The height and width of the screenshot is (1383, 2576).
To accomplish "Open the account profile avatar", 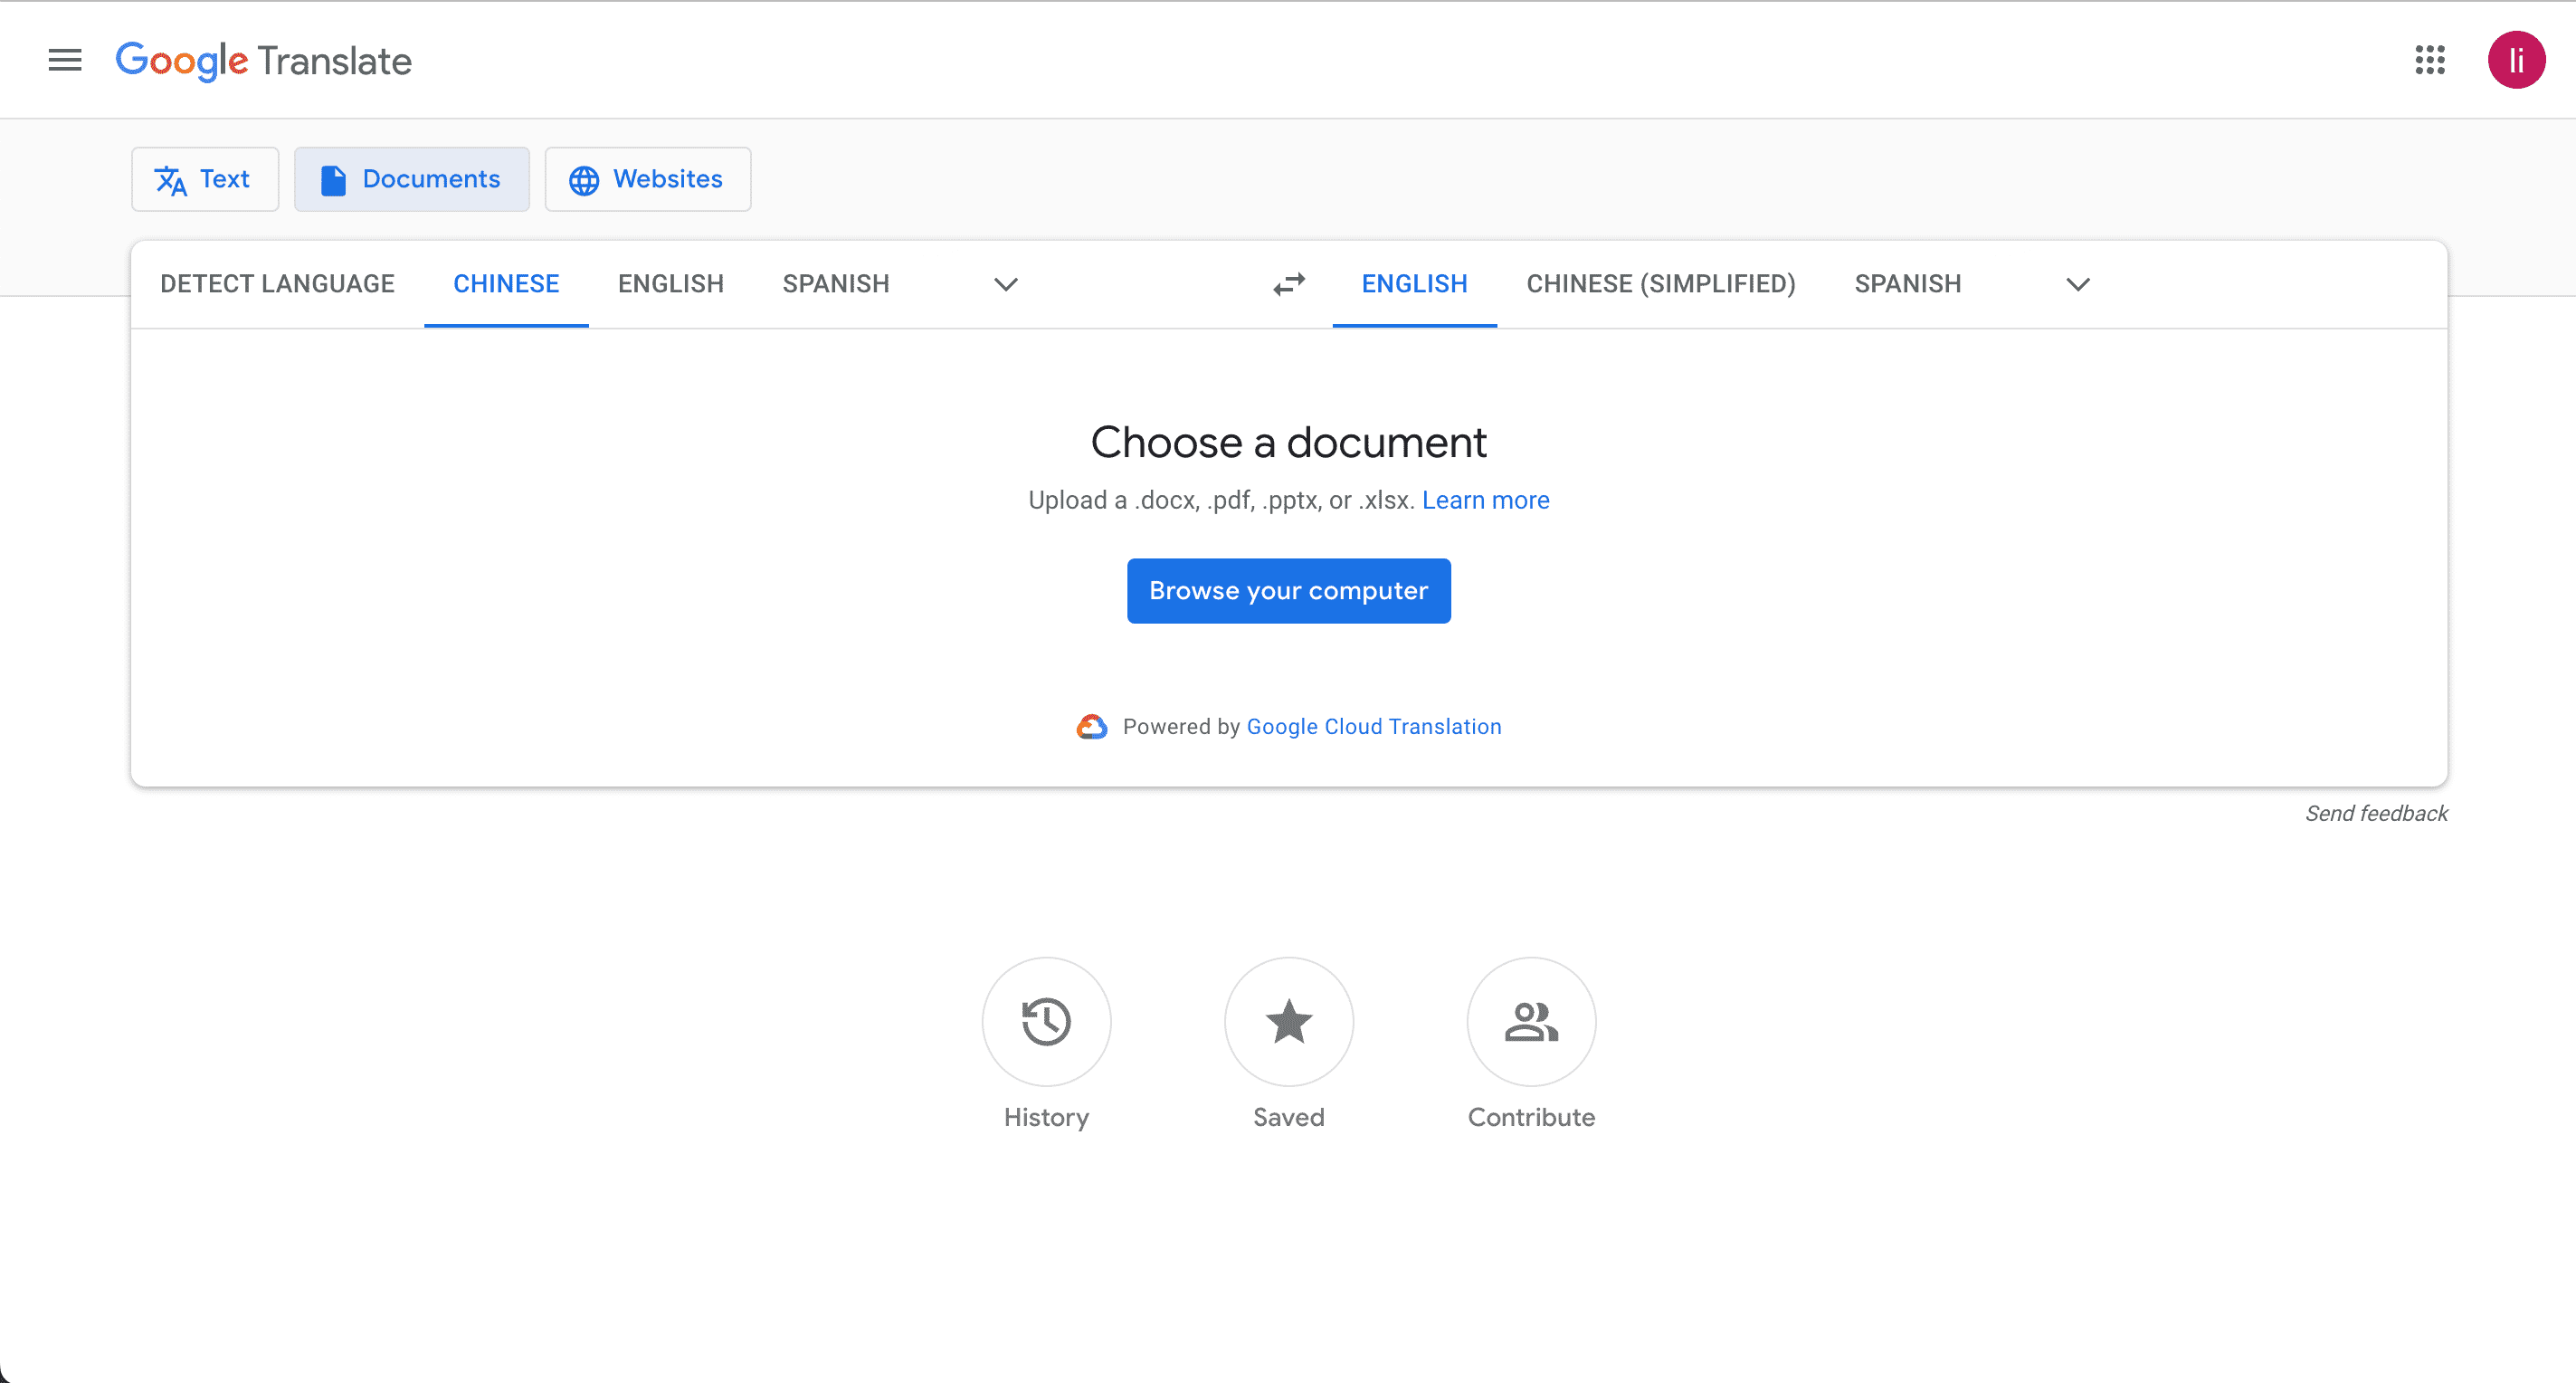I will coord(2516,60).
